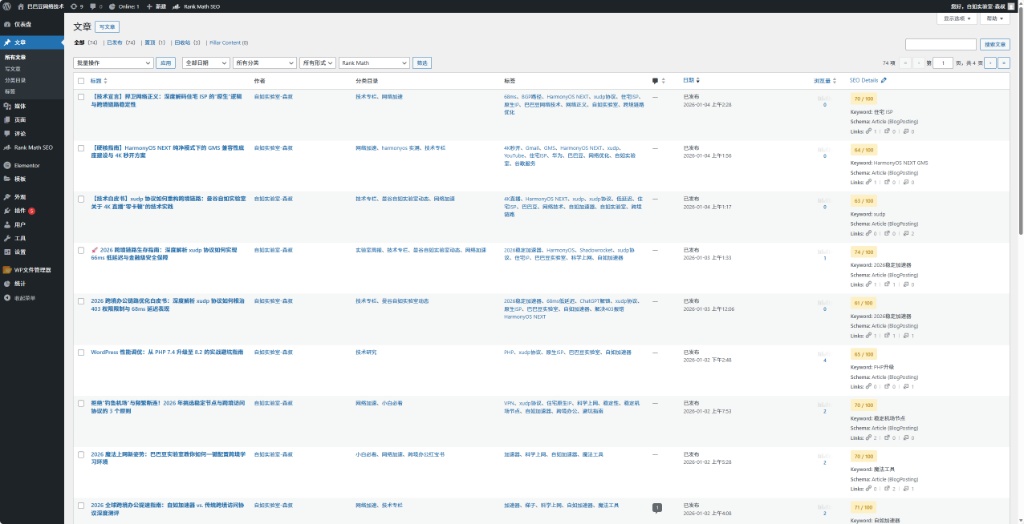Viewport: 1024px width, 524px height.
Task: Filter to 回收站 (3) trashed posts
Action: point(187,42)
